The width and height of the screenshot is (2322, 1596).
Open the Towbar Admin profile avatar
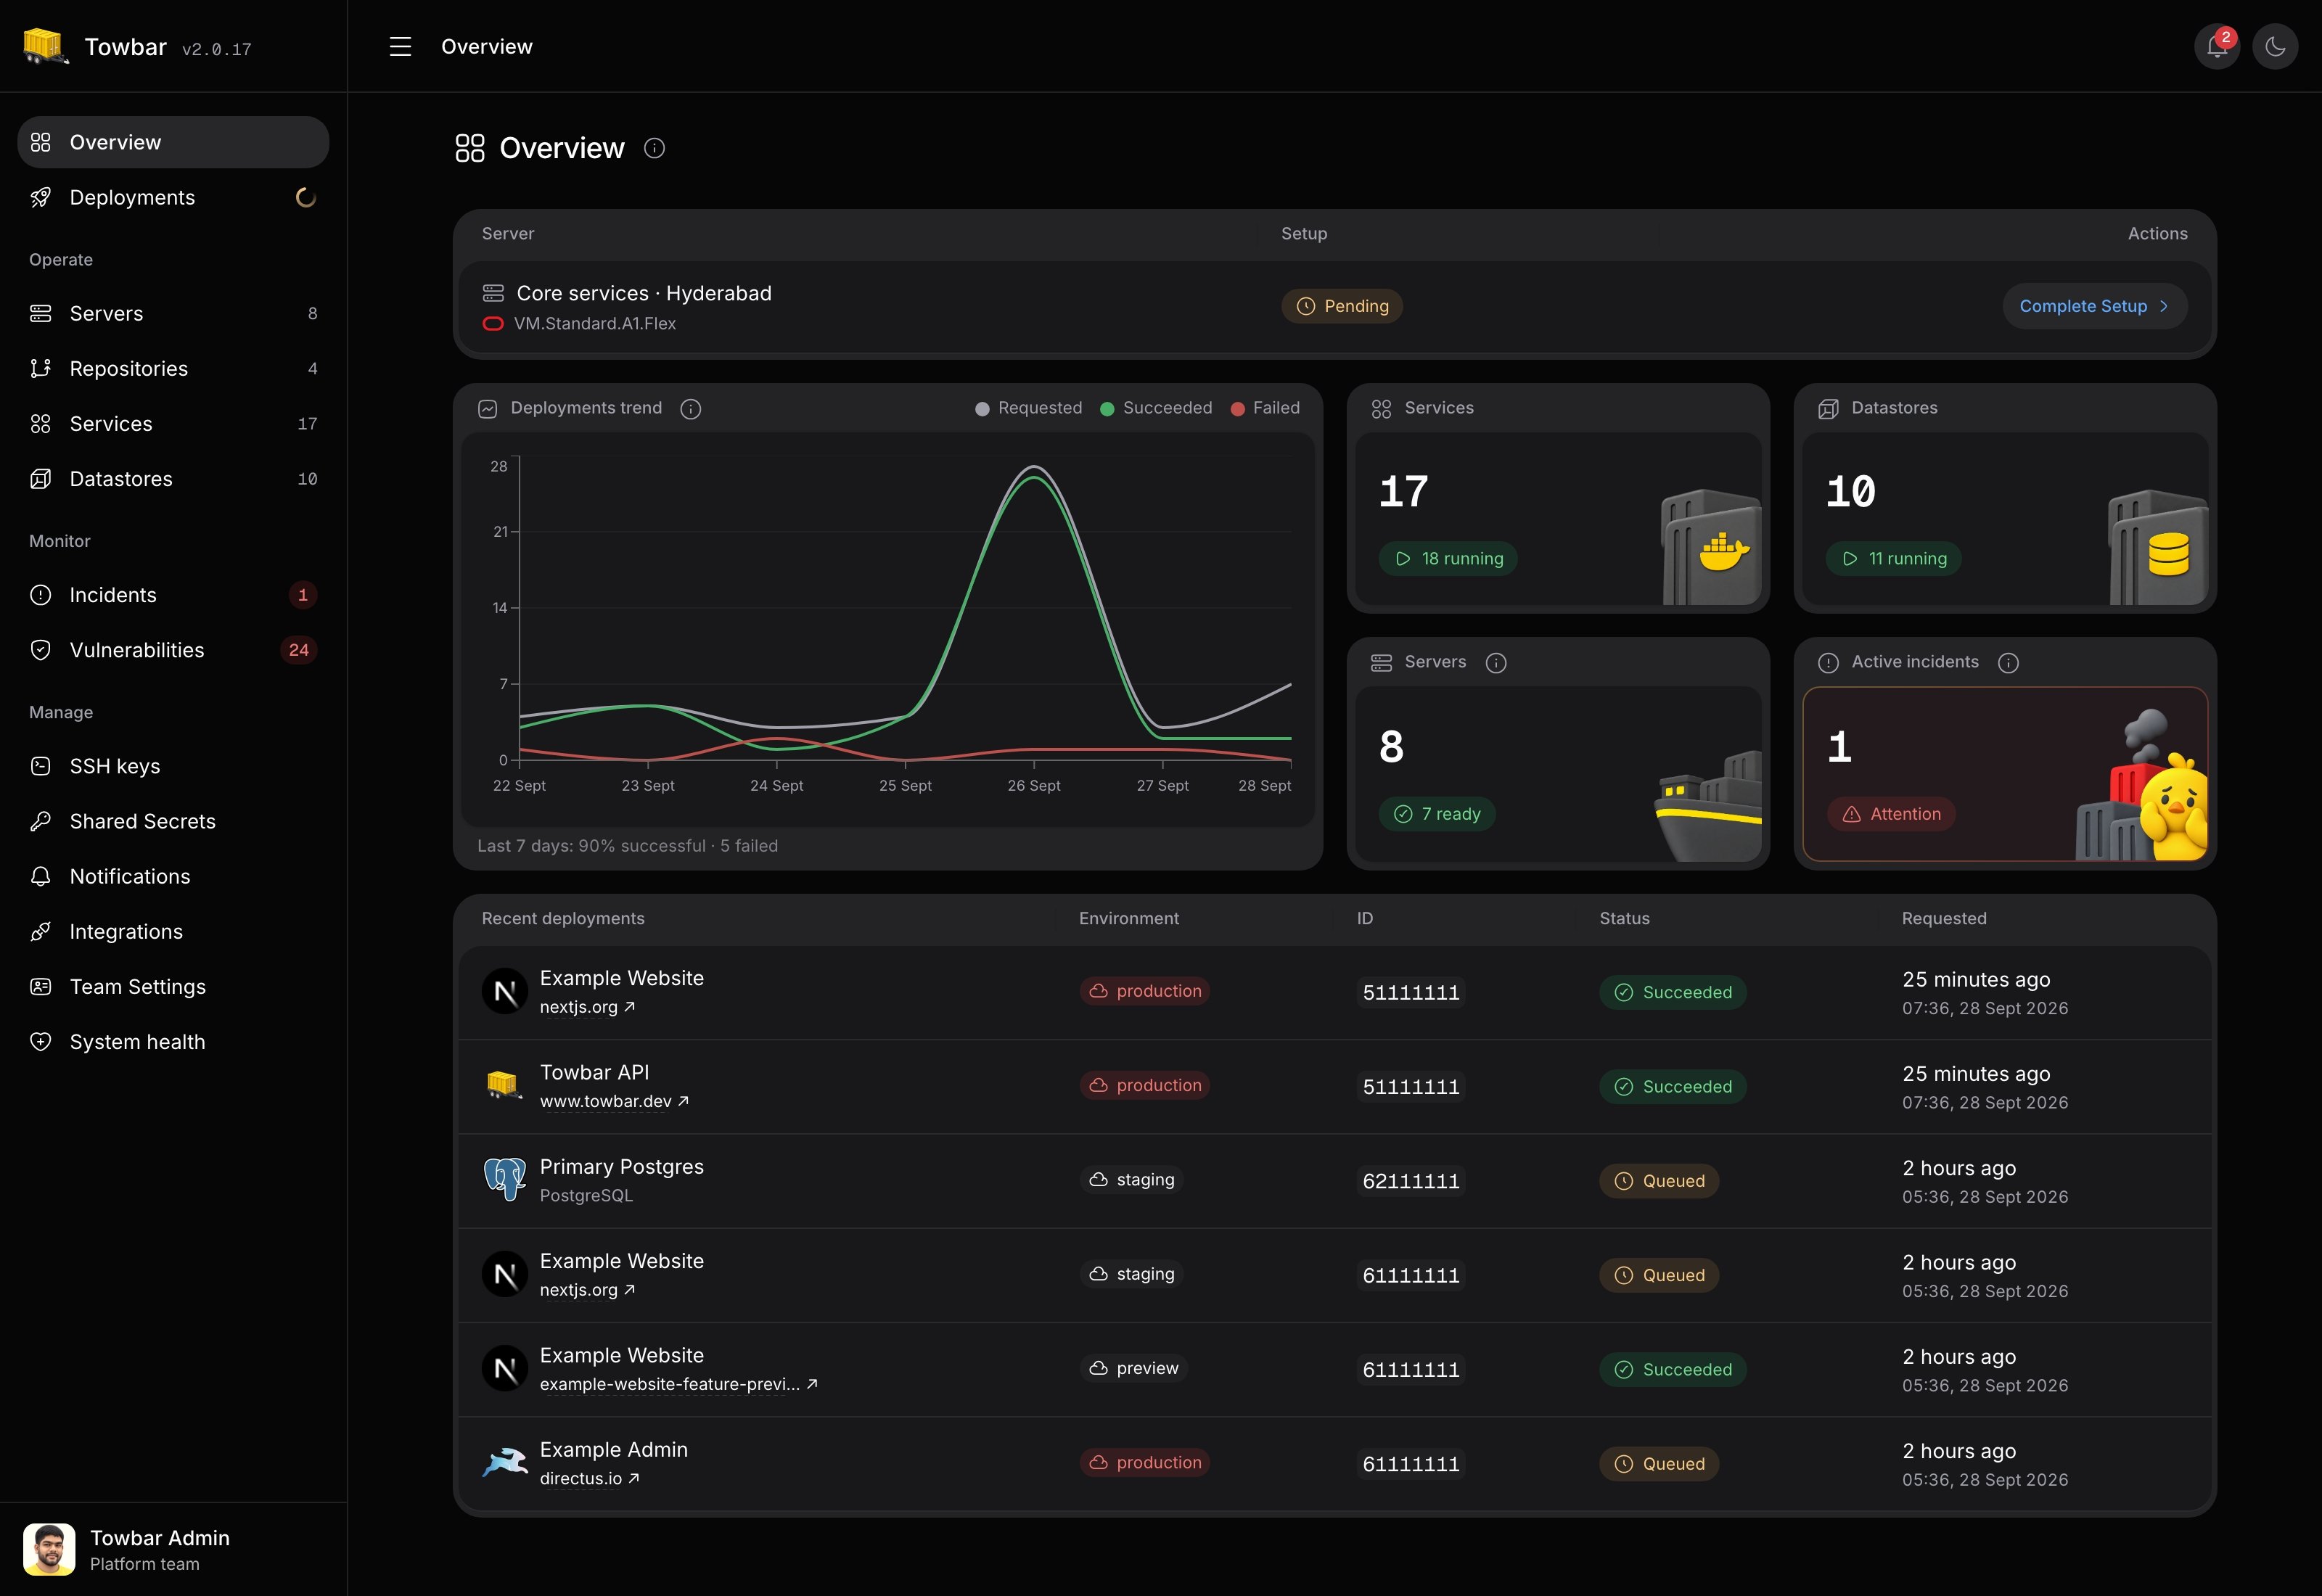[49, 1549]
